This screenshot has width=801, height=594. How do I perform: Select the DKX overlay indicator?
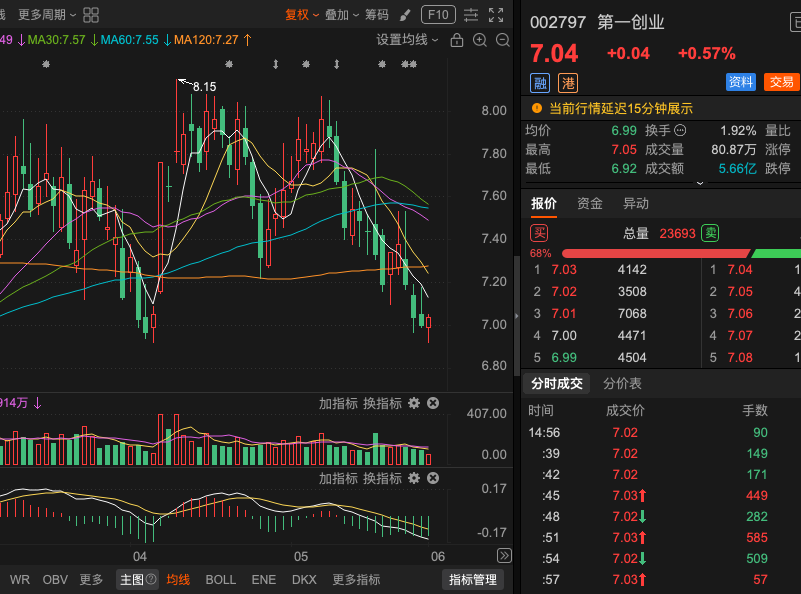pos(304,580)
